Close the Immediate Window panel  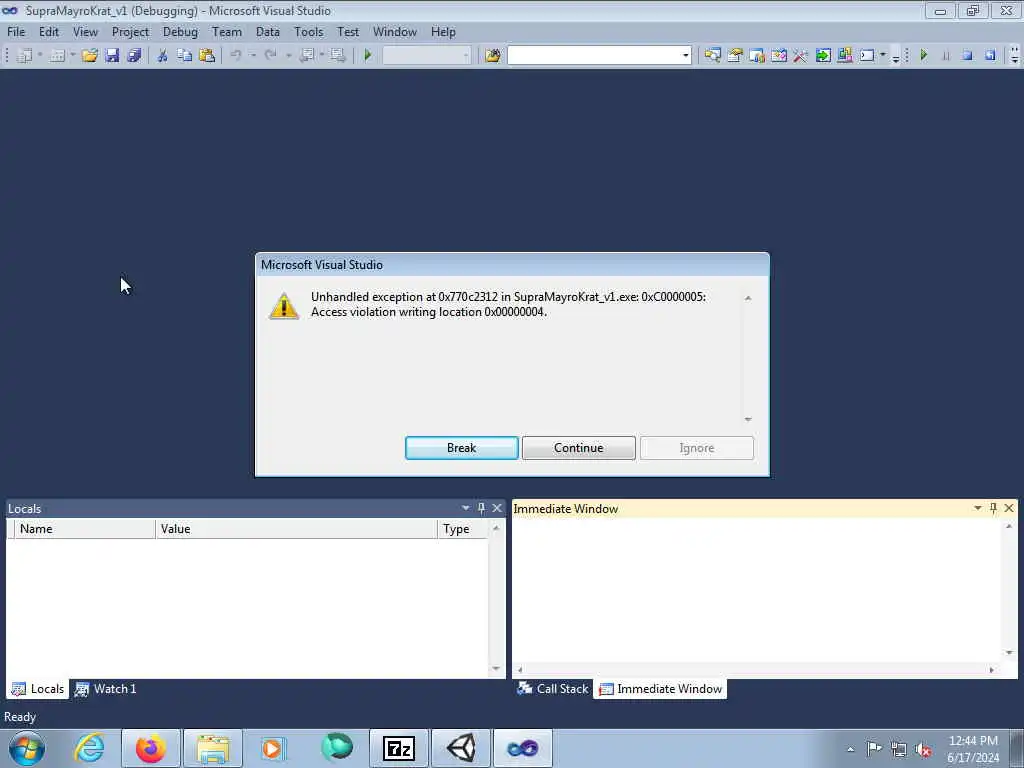1009,508
